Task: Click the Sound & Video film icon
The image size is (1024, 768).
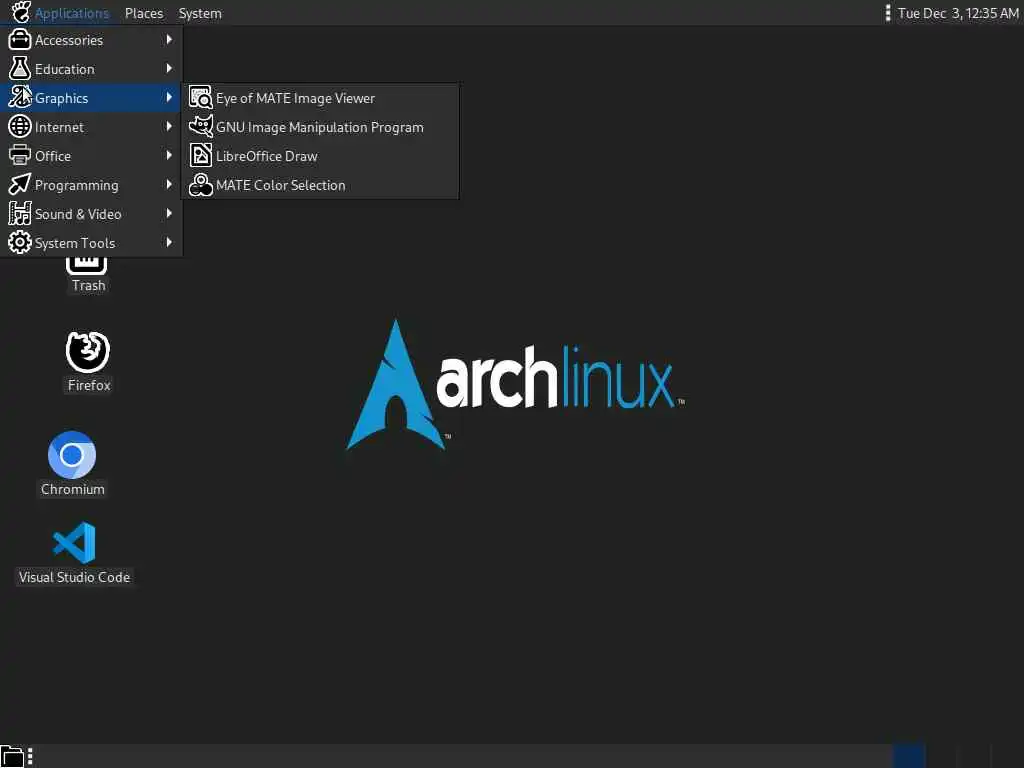Action: pos(20,214)
